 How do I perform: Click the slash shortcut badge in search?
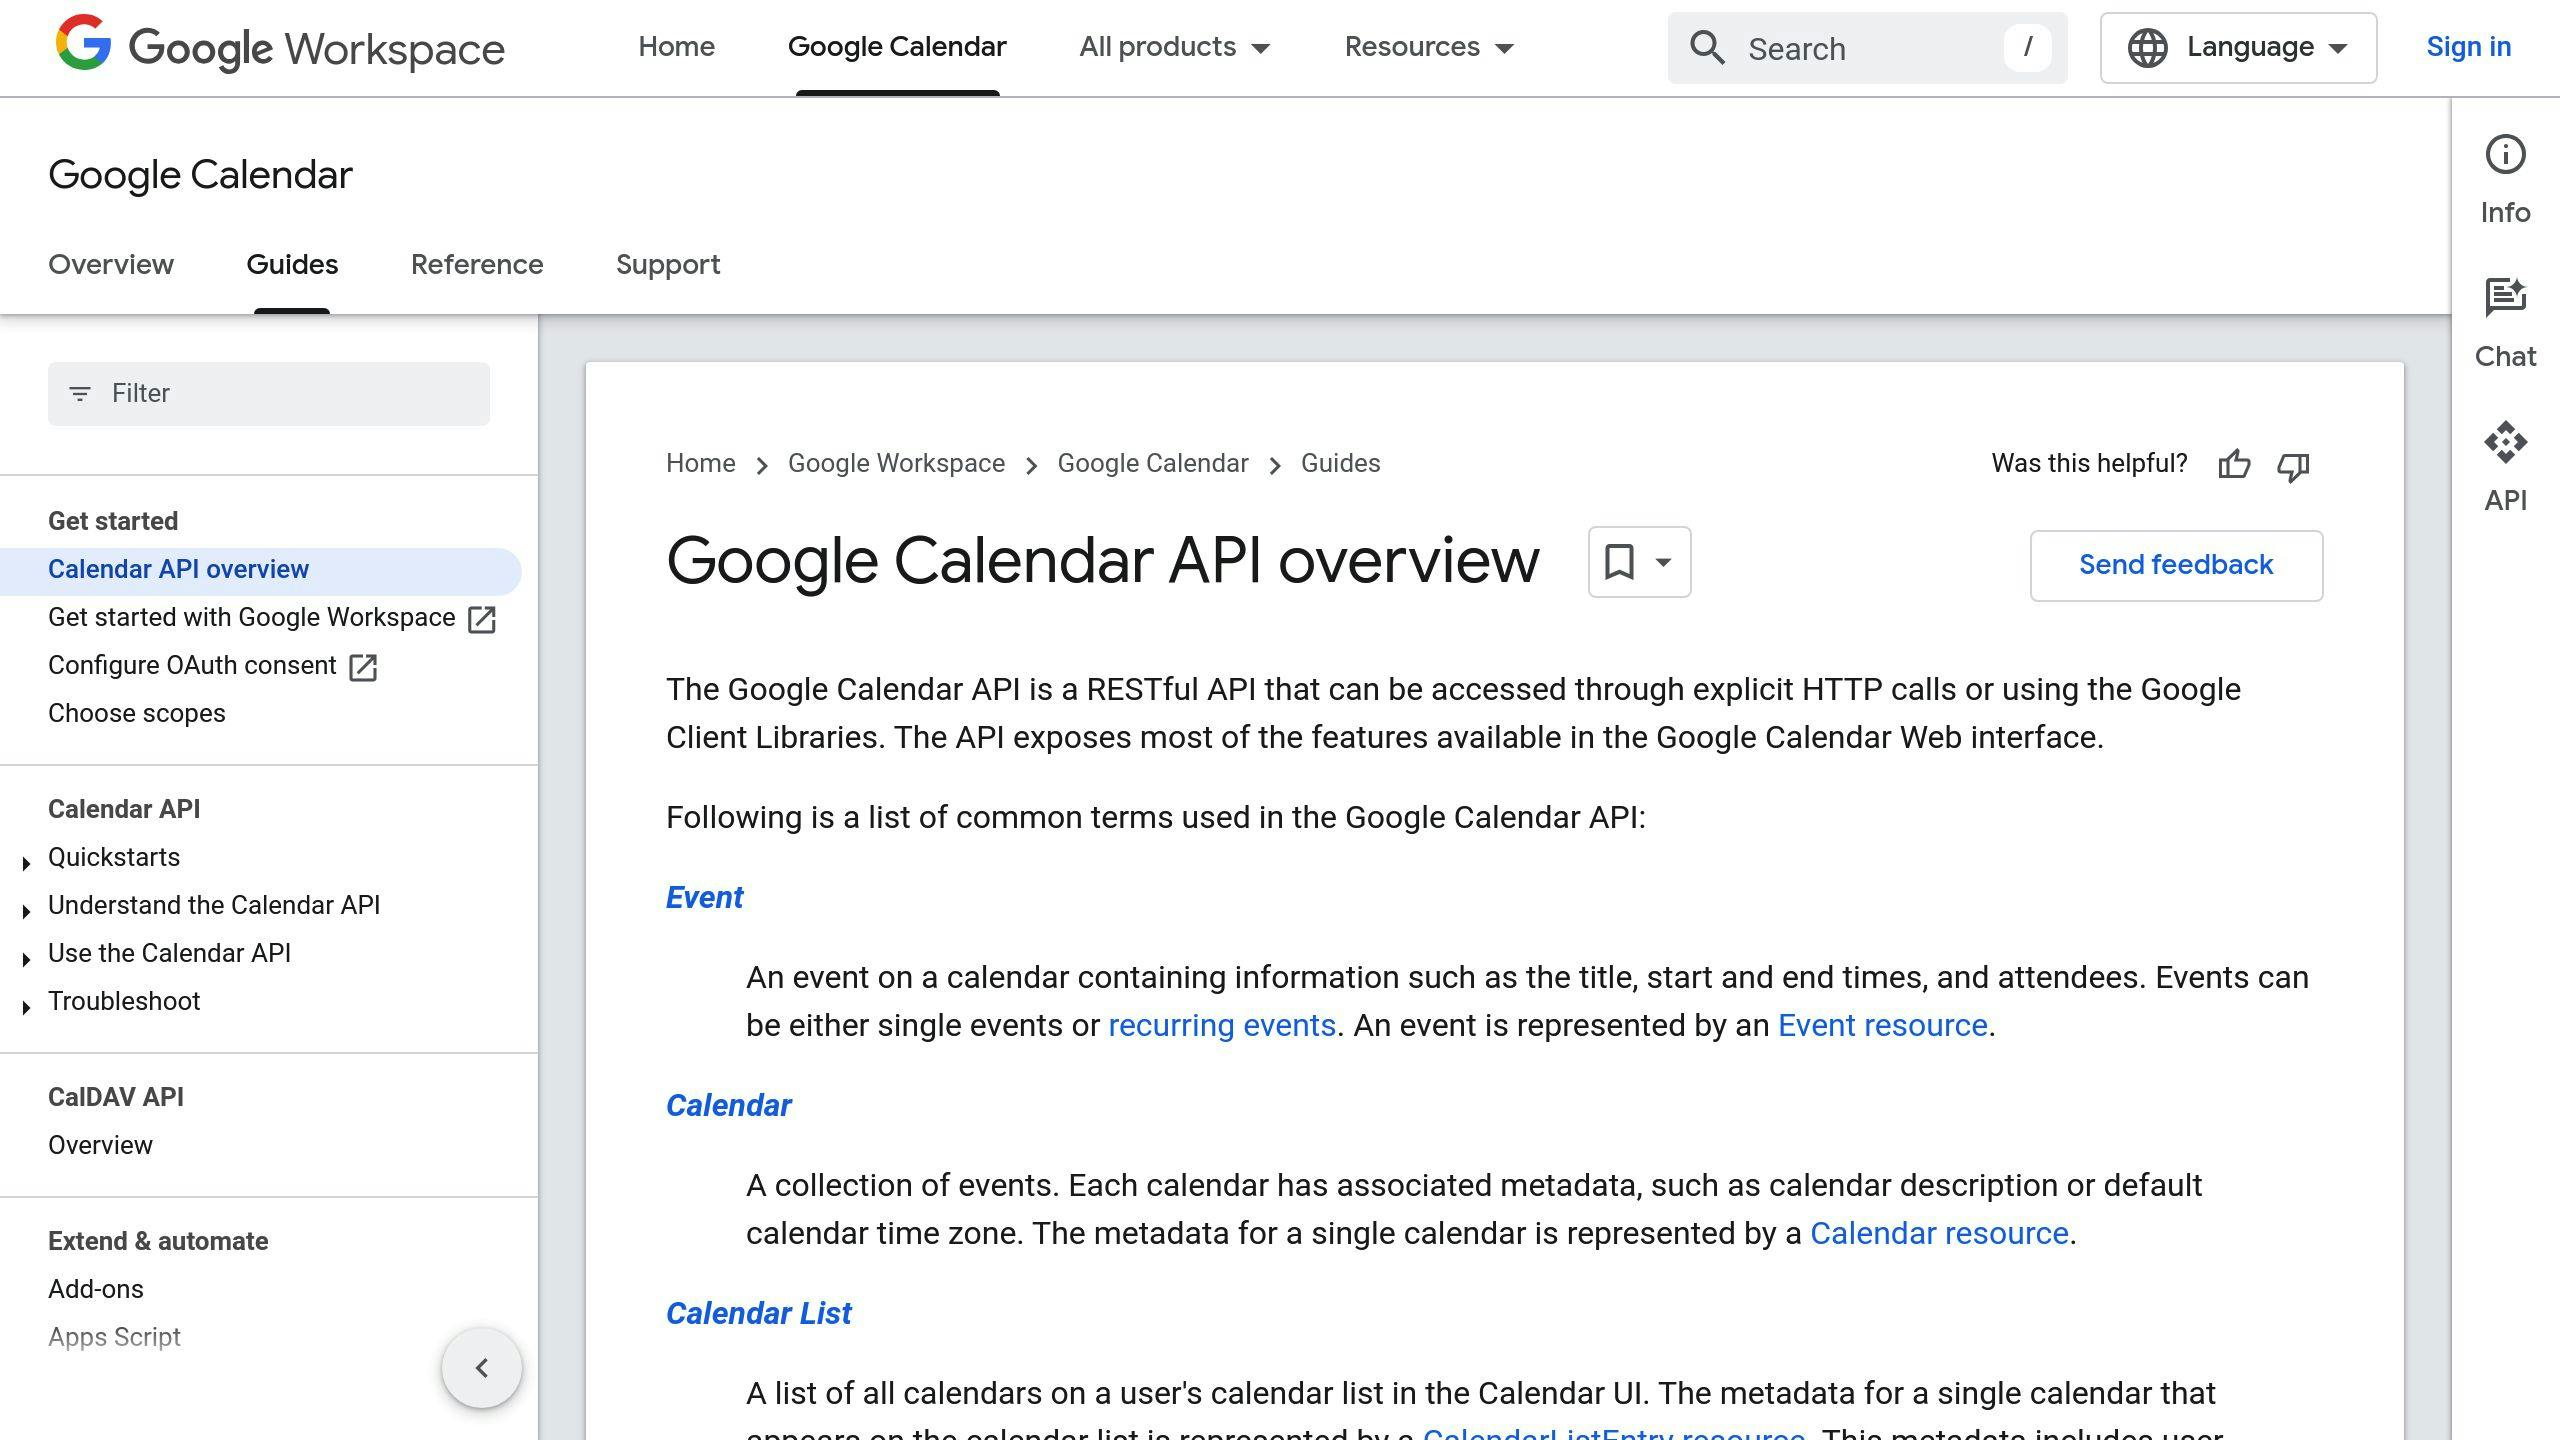2027,47
